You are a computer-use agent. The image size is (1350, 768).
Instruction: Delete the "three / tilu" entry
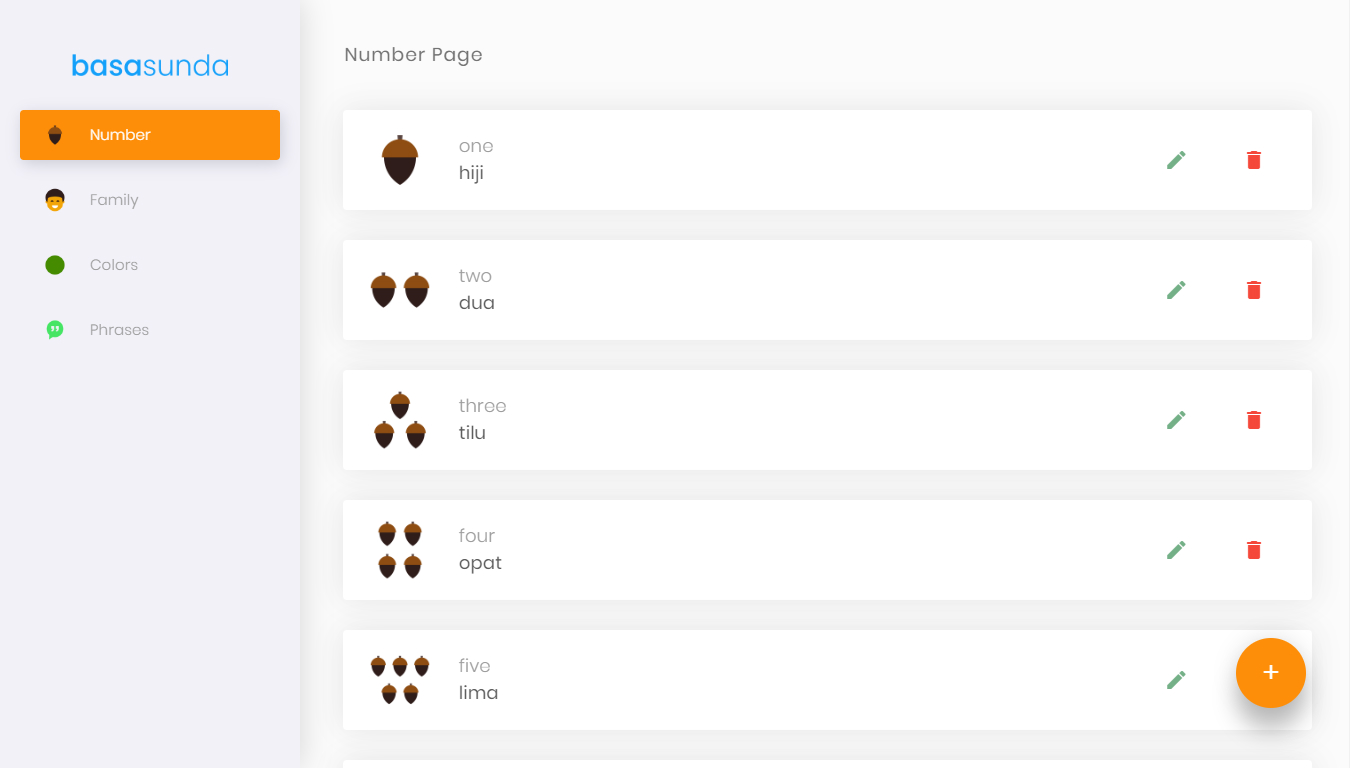[x=1254, y=420]
